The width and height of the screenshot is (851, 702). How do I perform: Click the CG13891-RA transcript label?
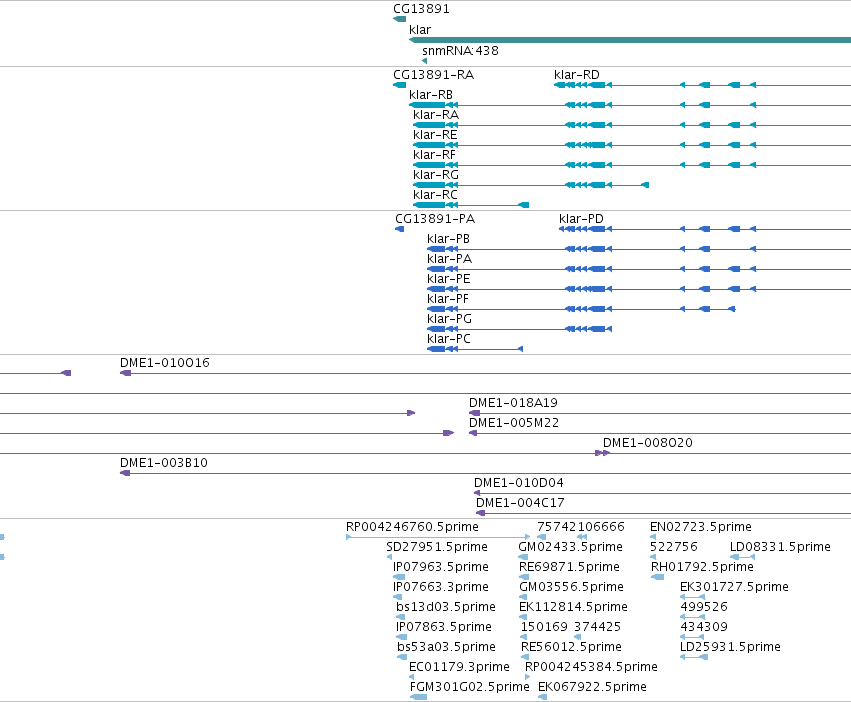[434, 75]
